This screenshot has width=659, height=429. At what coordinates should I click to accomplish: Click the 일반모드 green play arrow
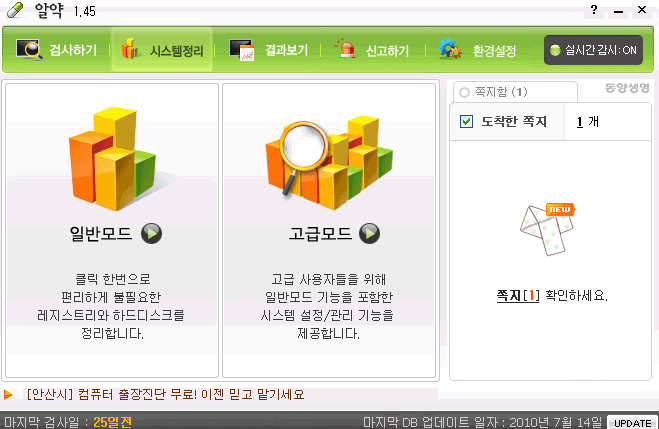[x=151, y=233]
